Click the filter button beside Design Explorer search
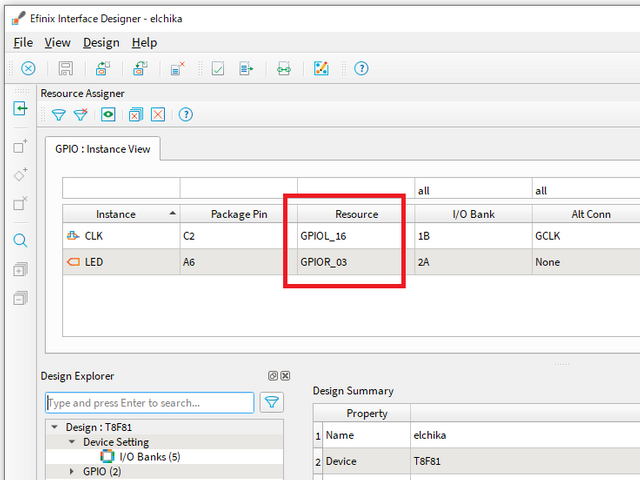The height and width of the screenshot is (480, 640). tap(271, 403)
